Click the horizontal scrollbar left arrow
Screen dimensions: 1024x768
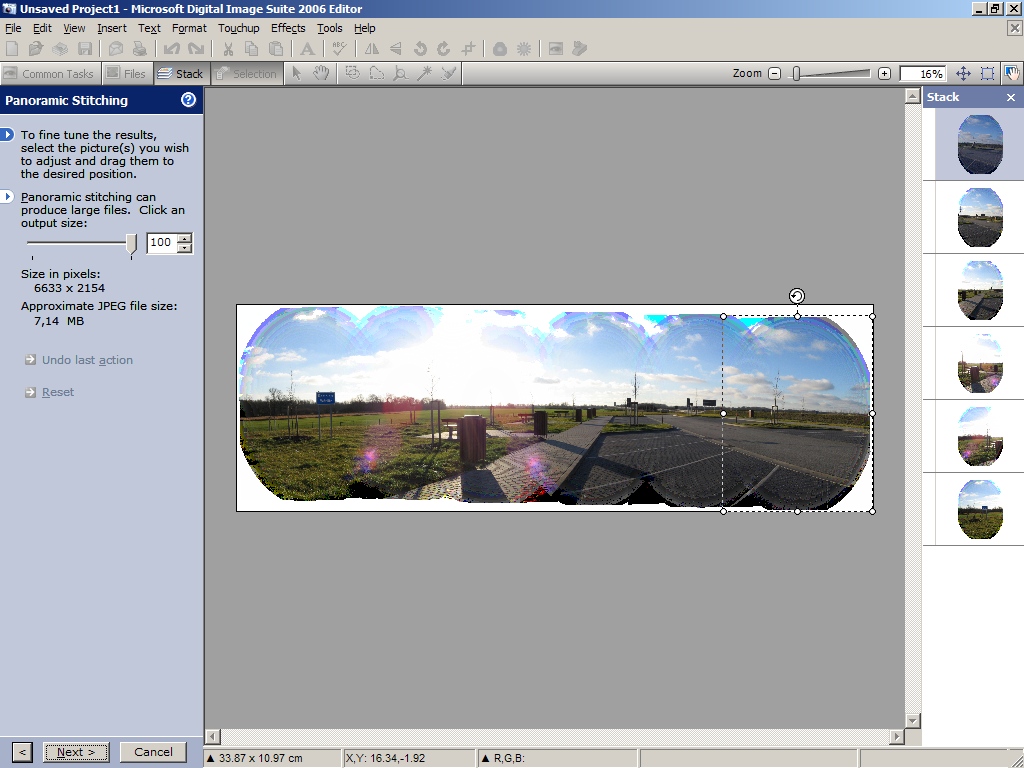(213, 736)
